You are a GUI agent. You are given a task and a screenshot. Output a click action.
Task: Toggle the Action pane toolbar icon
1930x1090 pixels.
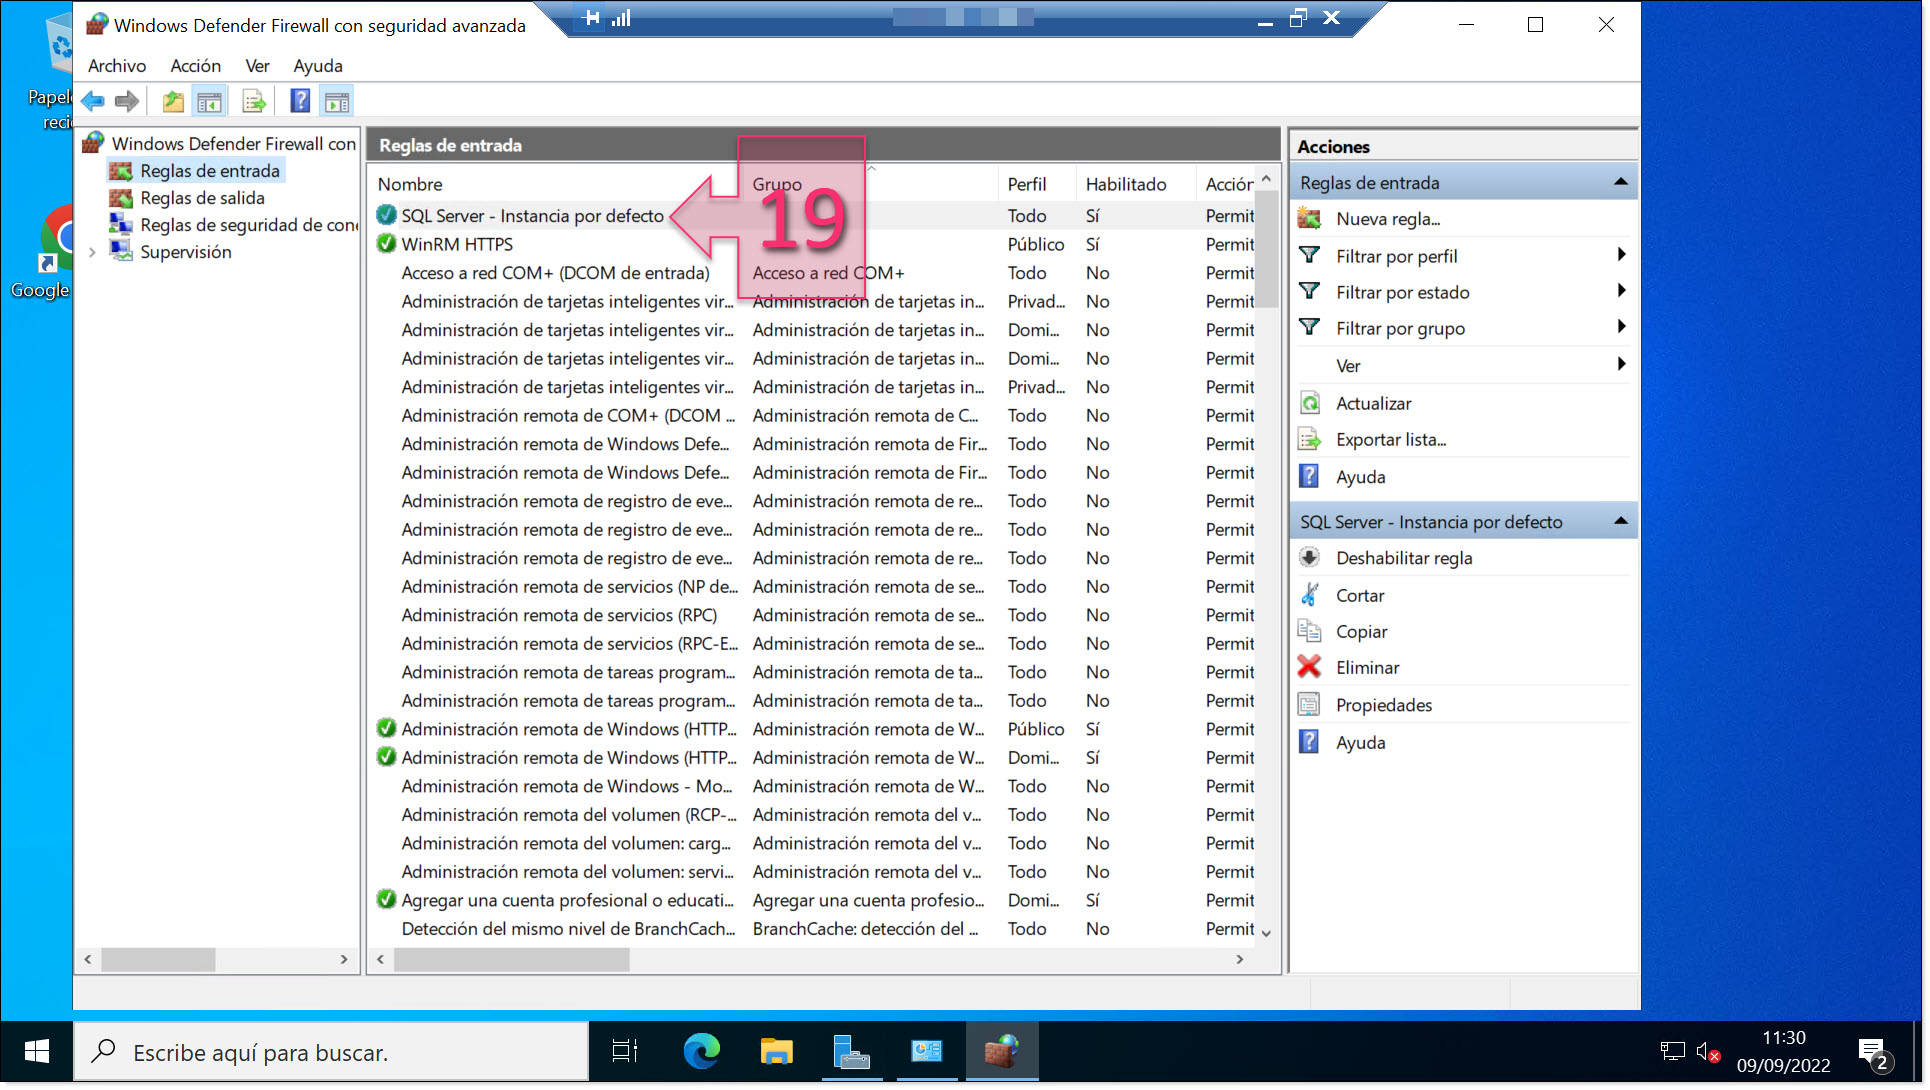337,101
